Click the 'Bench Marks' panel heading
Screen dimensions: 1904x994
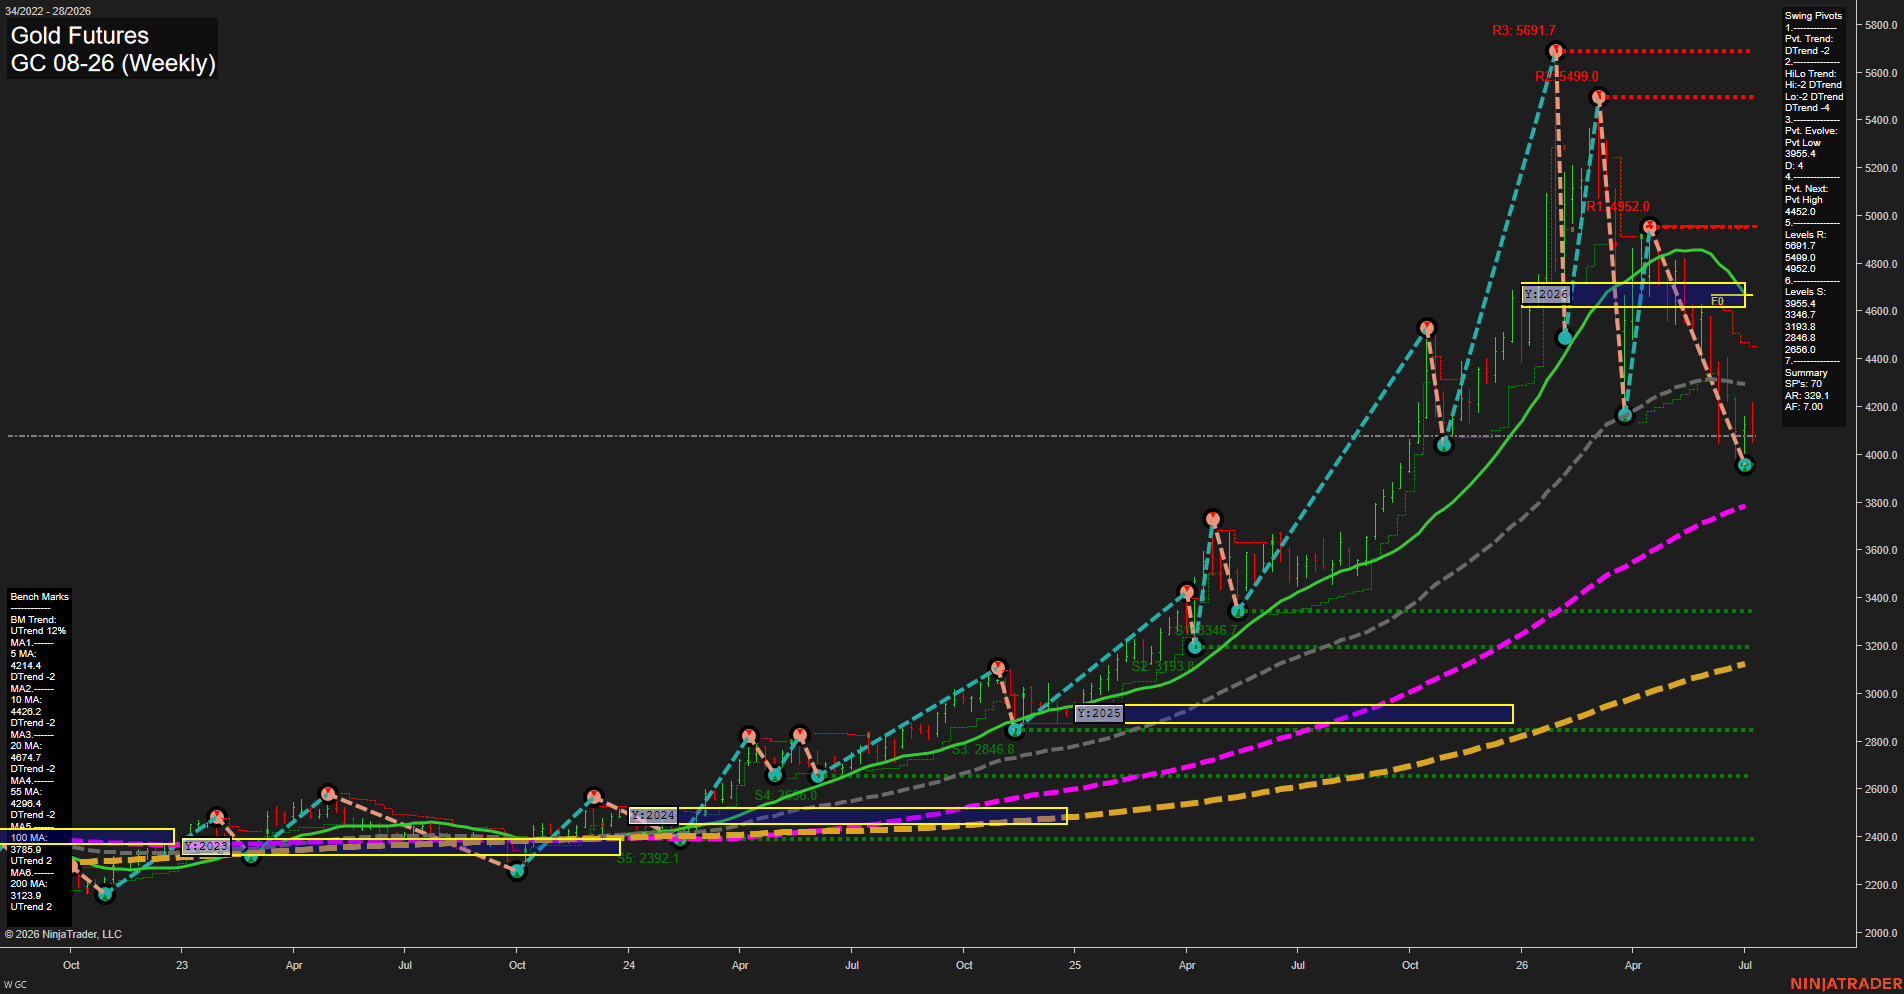pos(40,597)
